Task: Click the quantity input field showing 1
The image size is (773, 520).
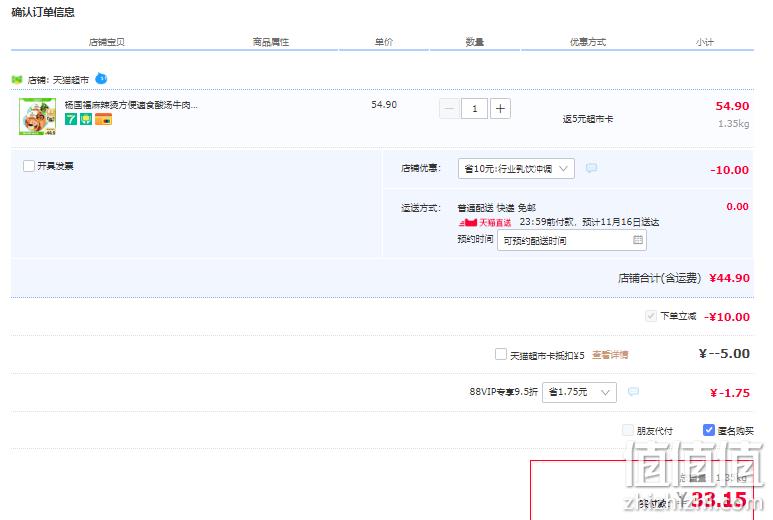Action: [x=474, y=108]
